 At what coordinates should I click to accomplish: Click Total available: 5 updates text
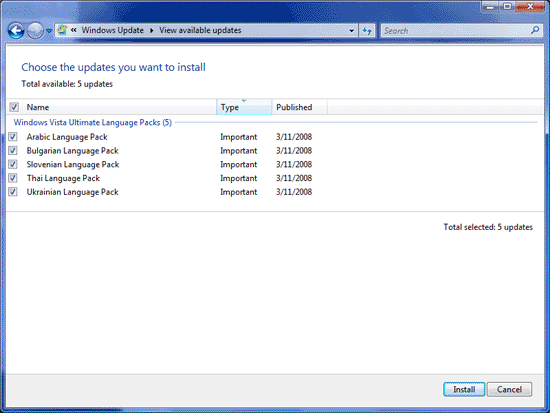[x=67, y=84]
